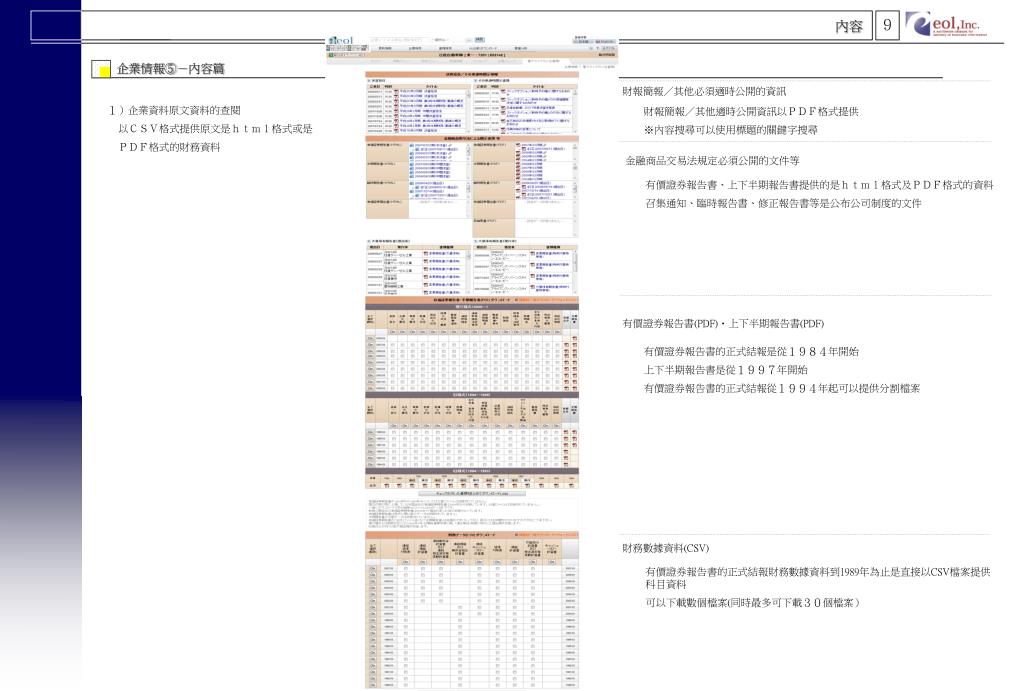Select line about １９９４年起可以提供分割檔案
The width and height of the screenshot is (1024, 691).
point(782,388)
